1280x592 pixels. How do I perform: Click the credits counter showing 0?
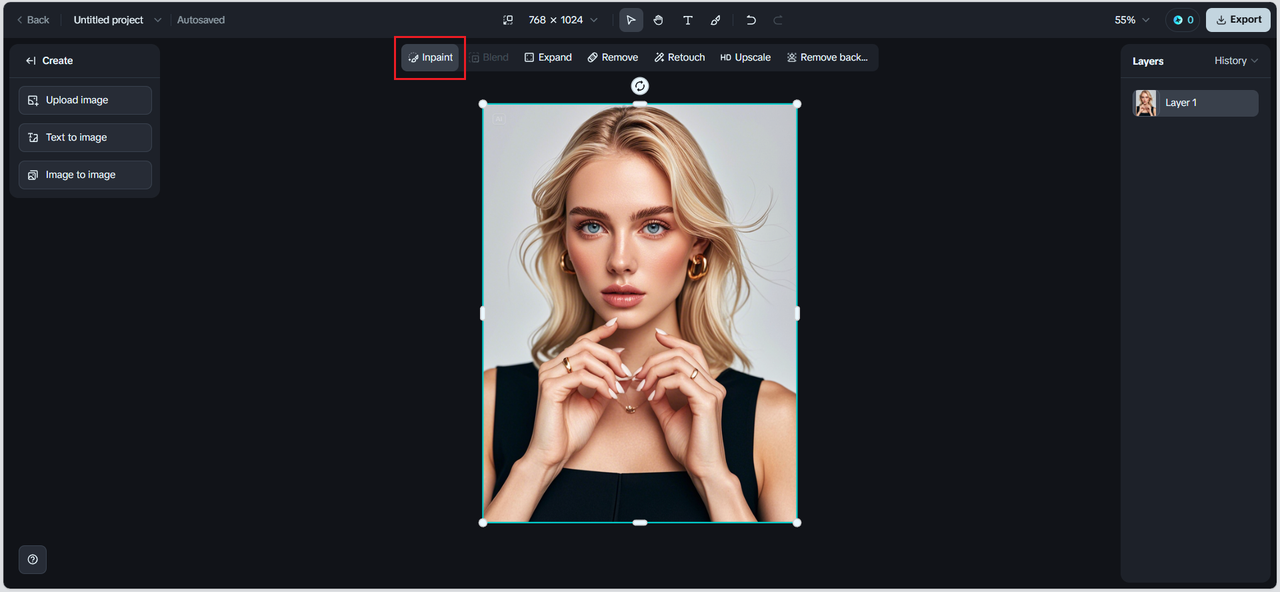pos(1183,20)
